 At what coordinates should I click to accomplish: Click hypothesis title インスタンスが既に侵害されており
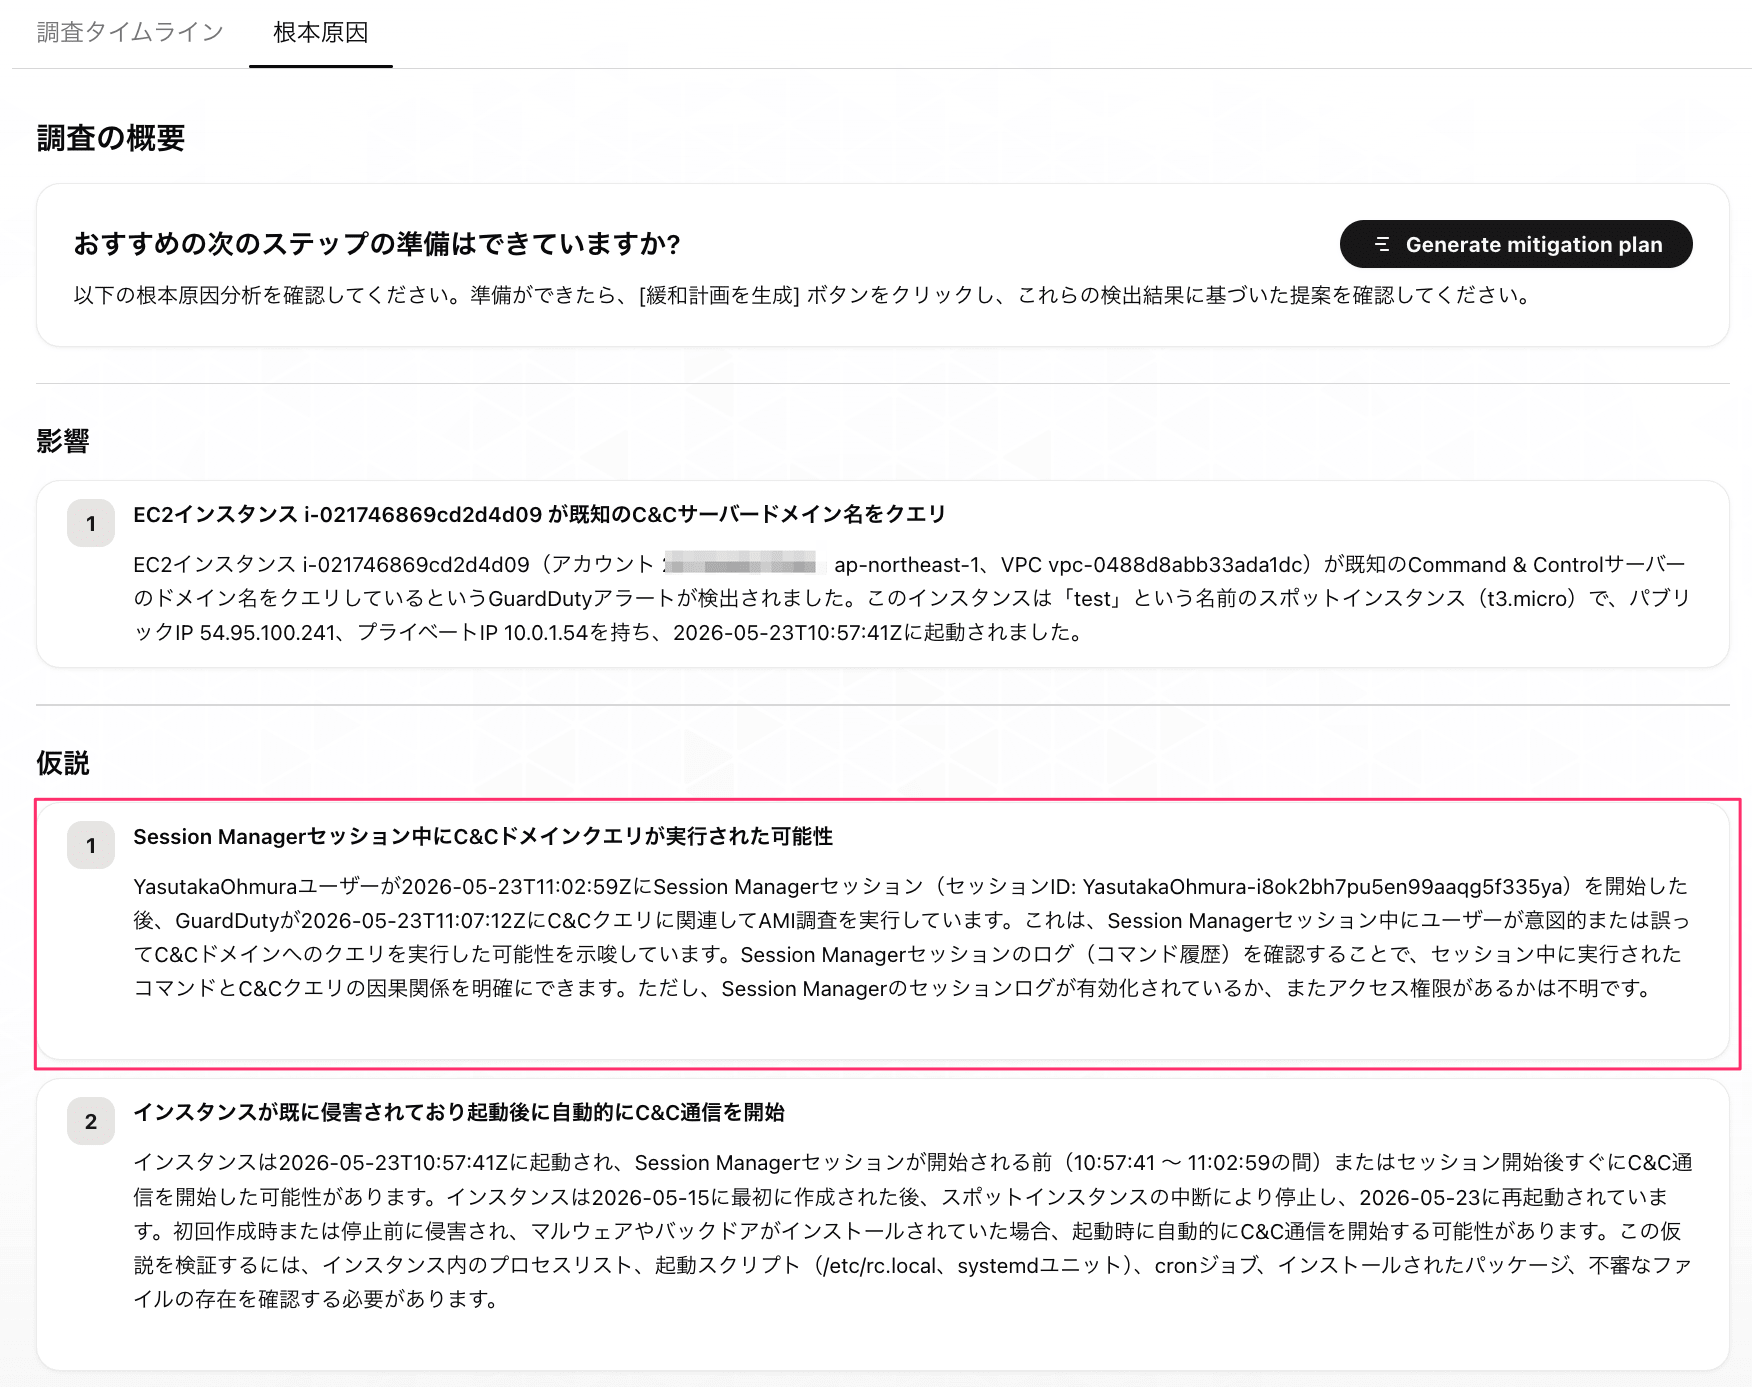pos(459,1112)
